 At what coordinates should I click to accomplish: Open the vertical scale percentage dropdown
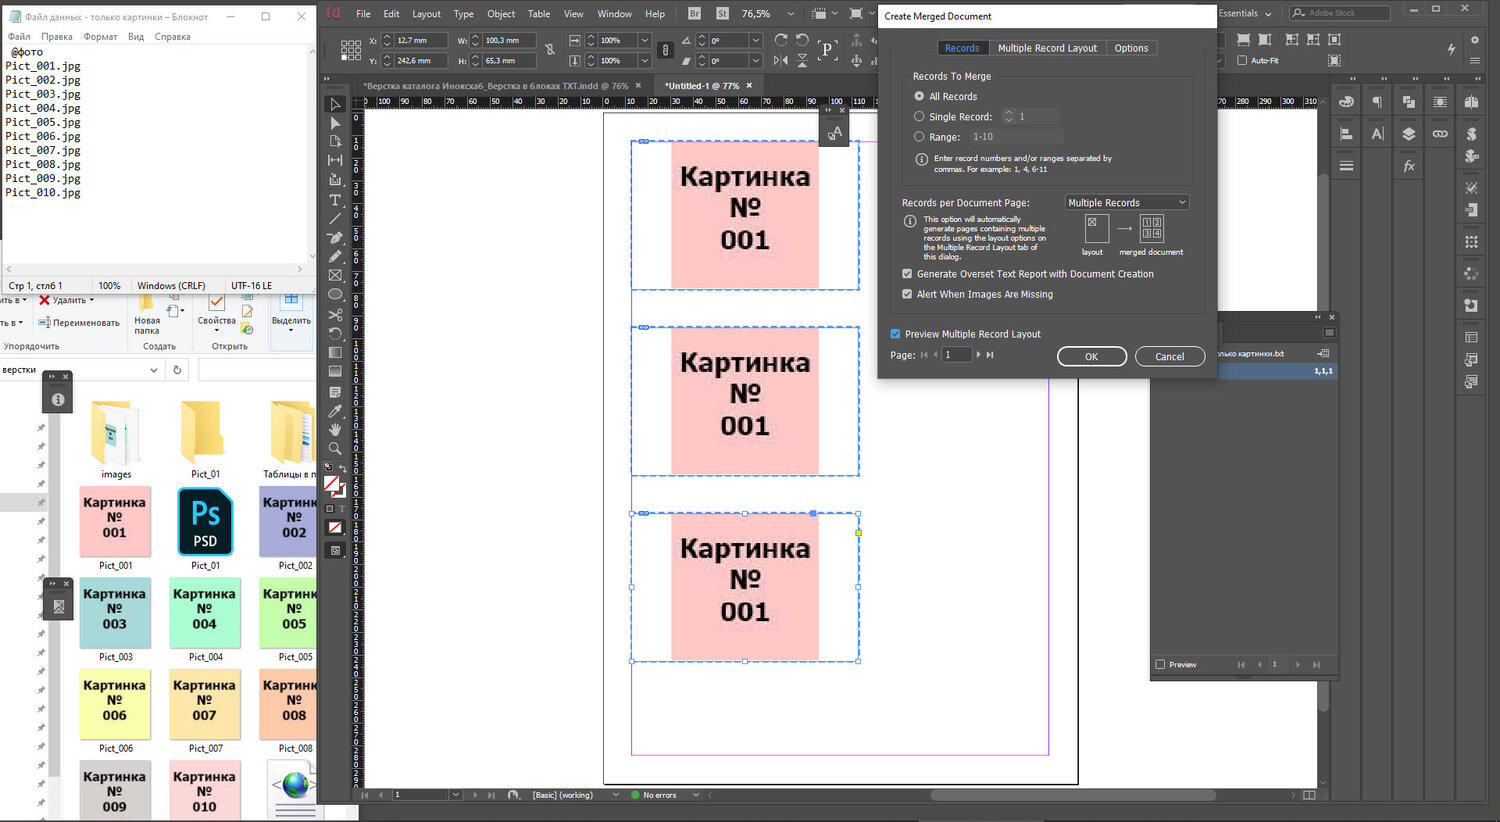click(x=644, y=60)
